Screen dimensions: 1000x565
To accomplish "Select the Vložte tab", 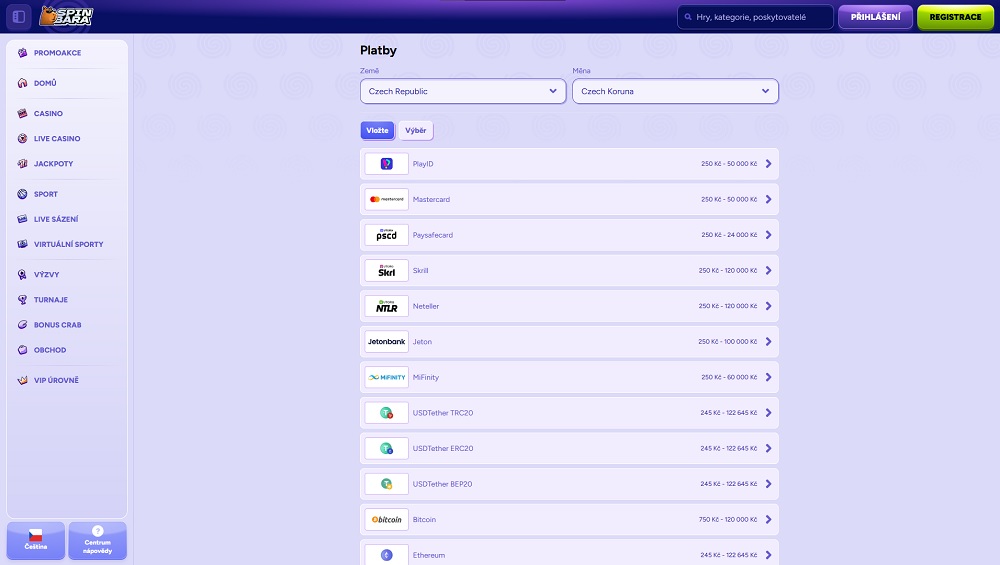I will (x=377, y=131).
